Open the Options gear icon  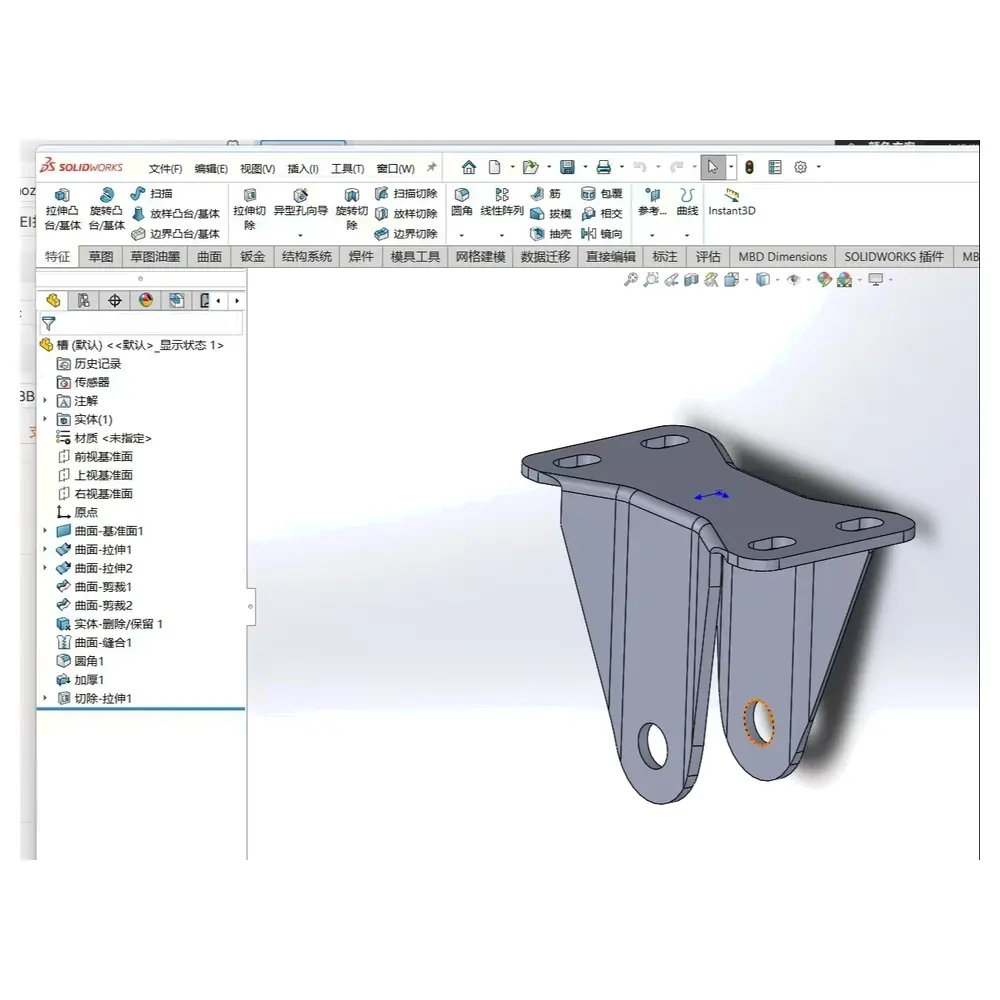pyautogui.click(x=800, y=167)
